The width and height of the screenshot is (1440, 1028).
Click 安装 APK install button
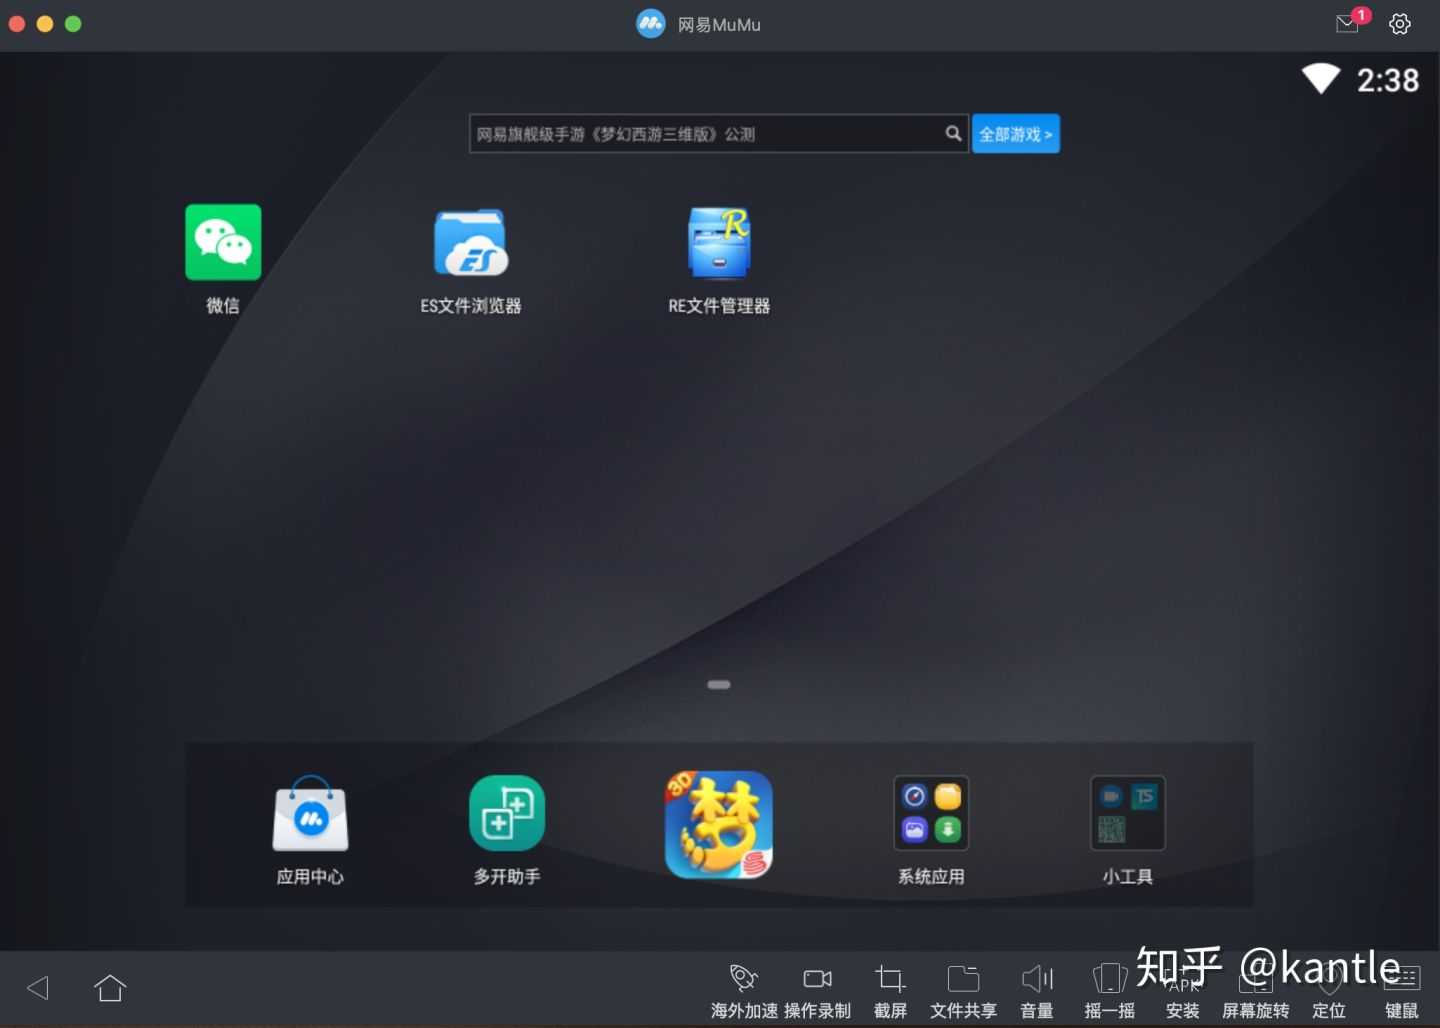(x=1183, y=991)
